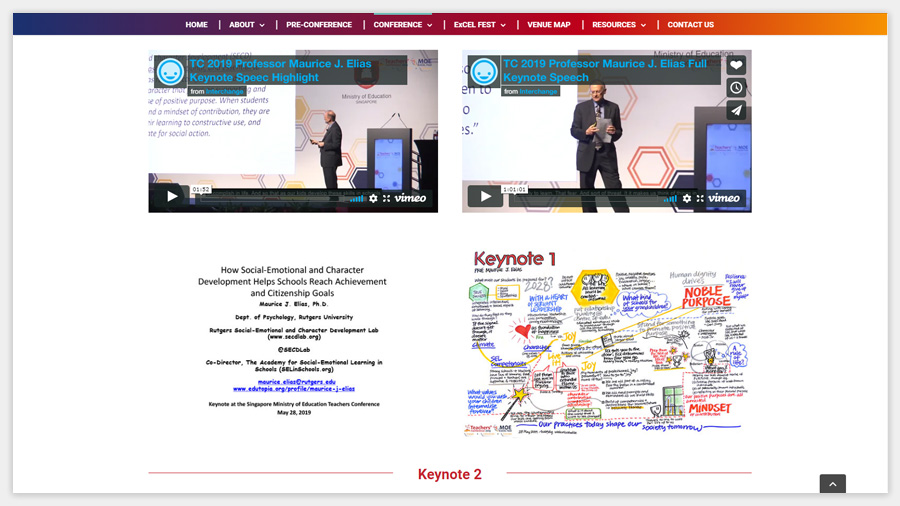Click the maurice.elias@rutgers.edu email link
900x506 pixels.
[x=296, y=382]
